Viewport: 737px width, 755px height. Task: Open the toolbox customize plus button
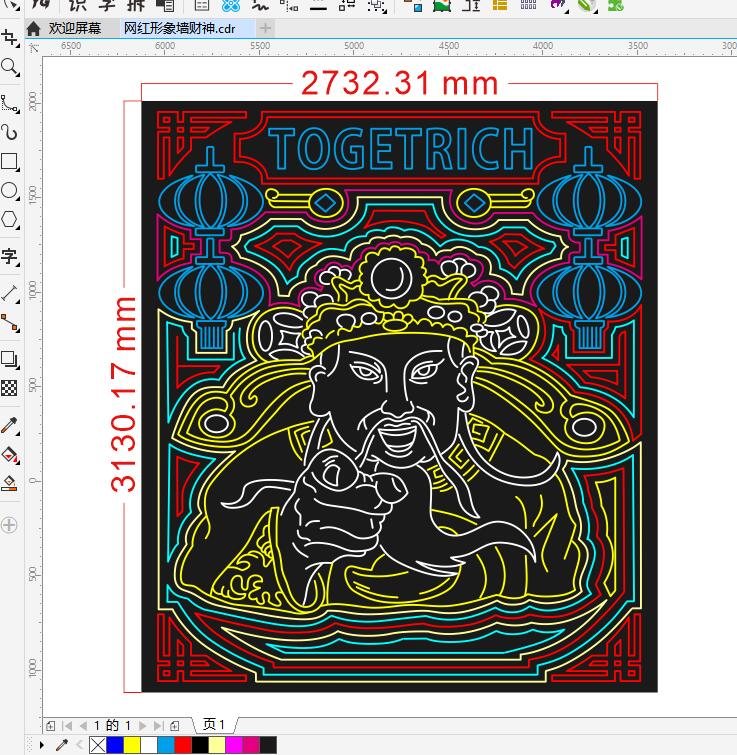[9, 525]
